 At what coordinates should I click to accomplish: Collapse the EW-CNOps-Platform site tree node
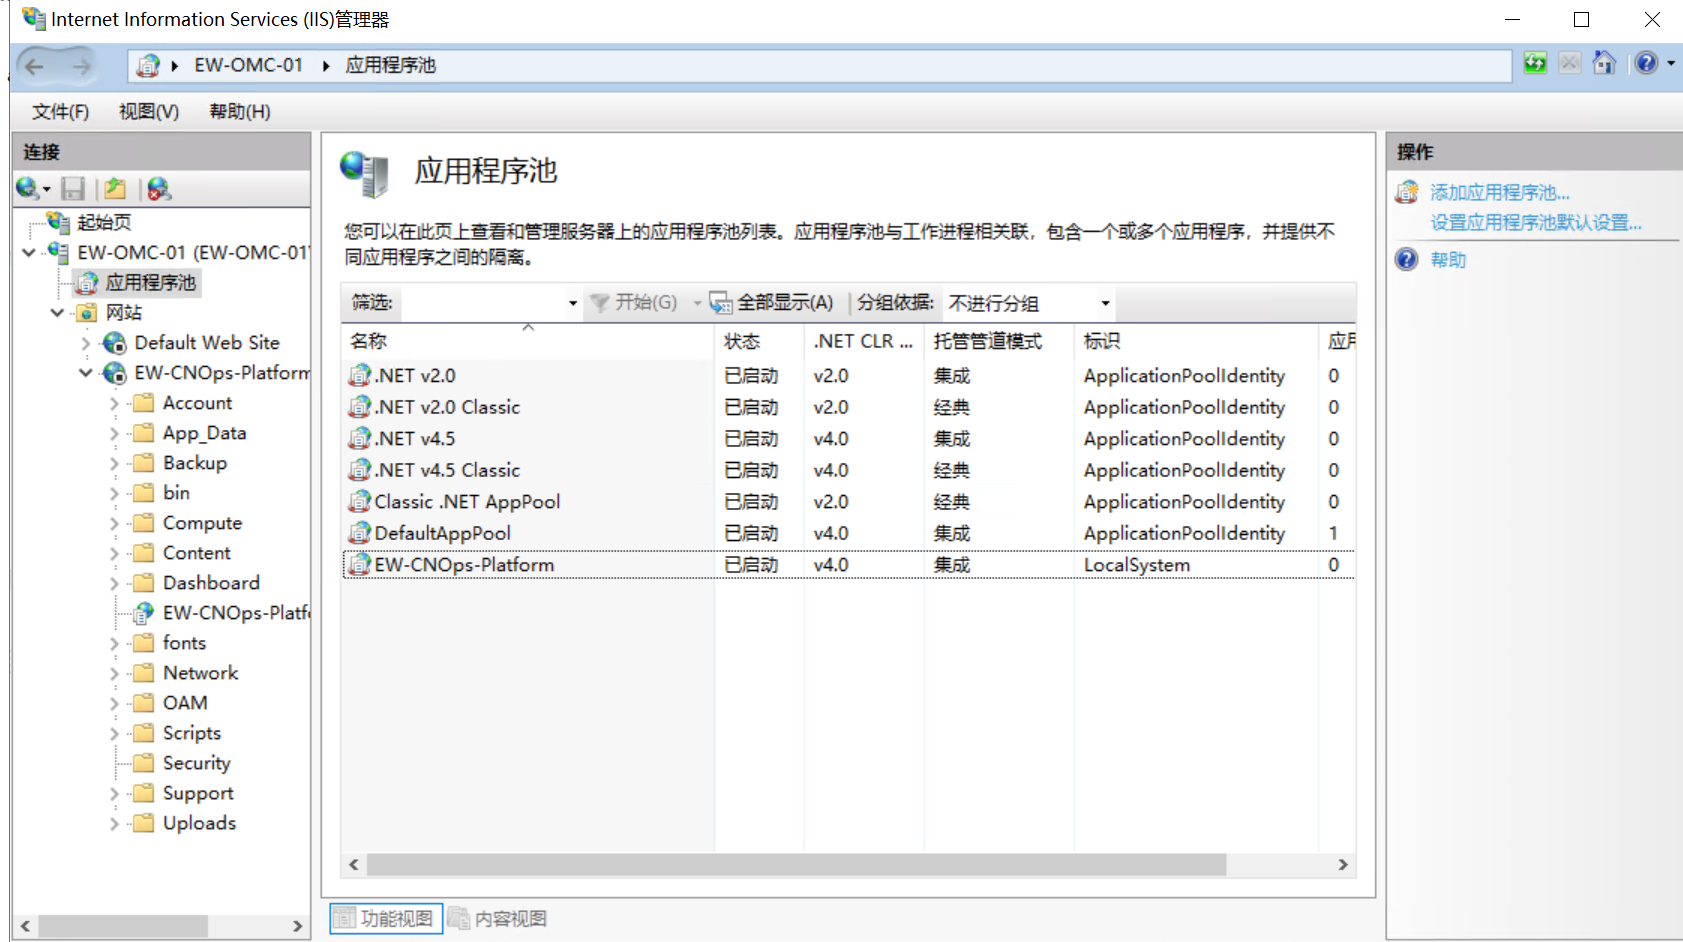click(86, 373)
